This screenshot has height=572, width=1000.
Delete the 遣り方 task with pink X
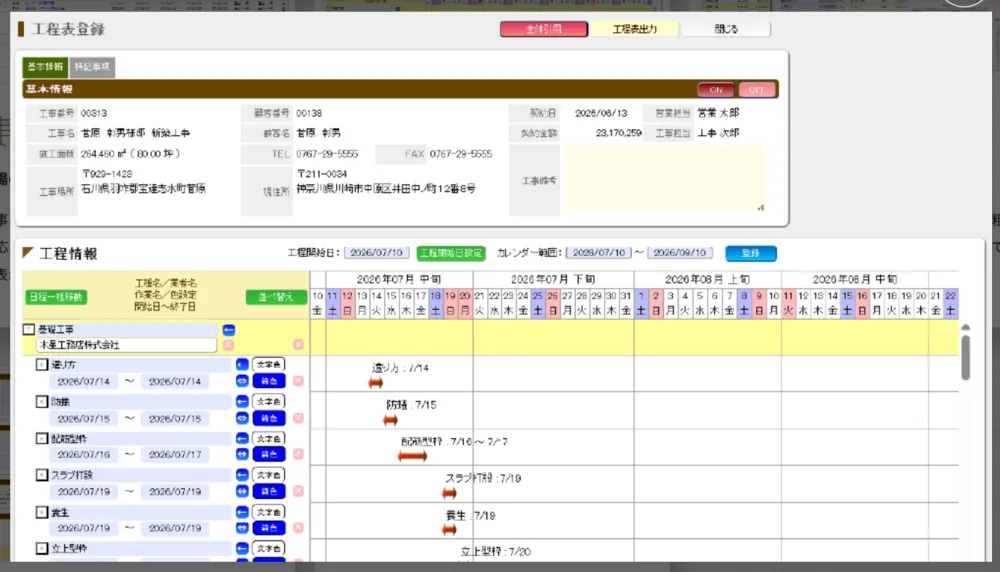(x=298, y=381)
